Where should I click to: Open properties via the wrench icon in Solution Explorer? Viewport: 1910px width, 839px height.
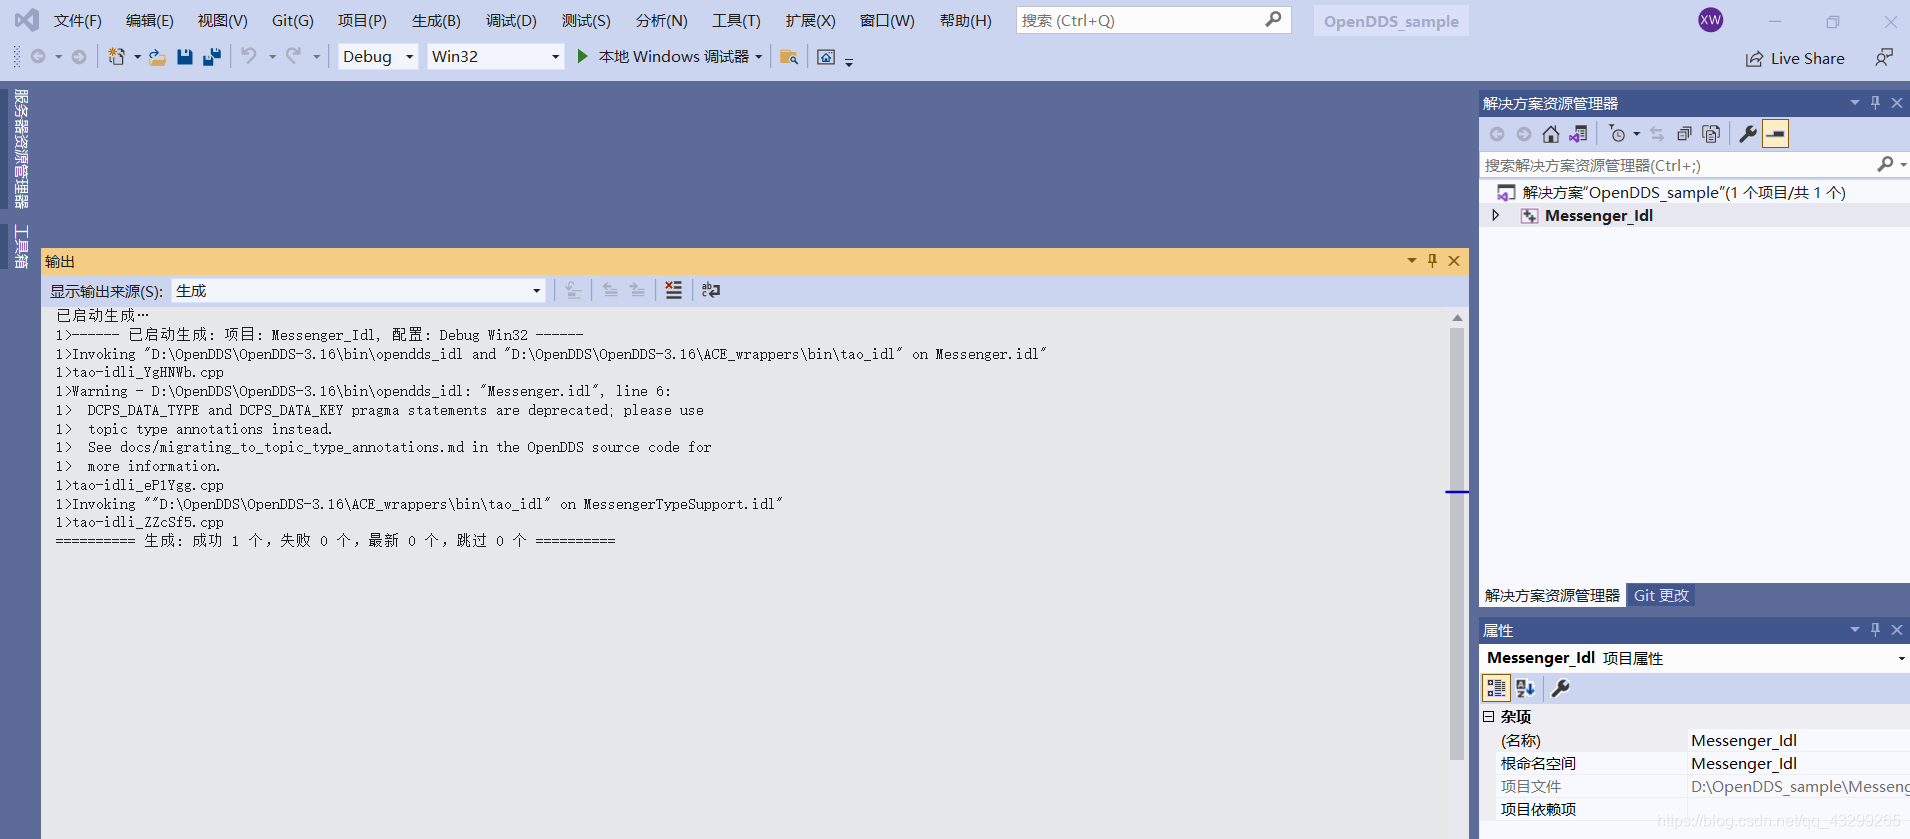1748,134
